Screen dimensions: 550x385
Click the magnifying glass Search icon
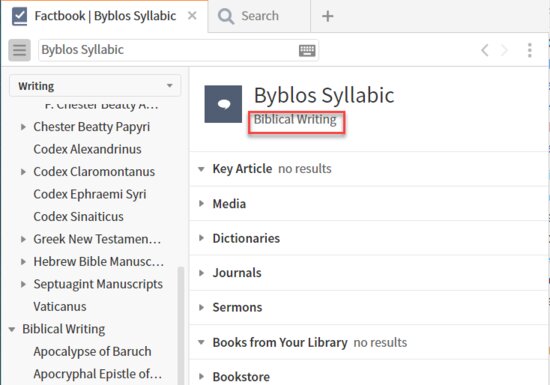coord(226,16)
